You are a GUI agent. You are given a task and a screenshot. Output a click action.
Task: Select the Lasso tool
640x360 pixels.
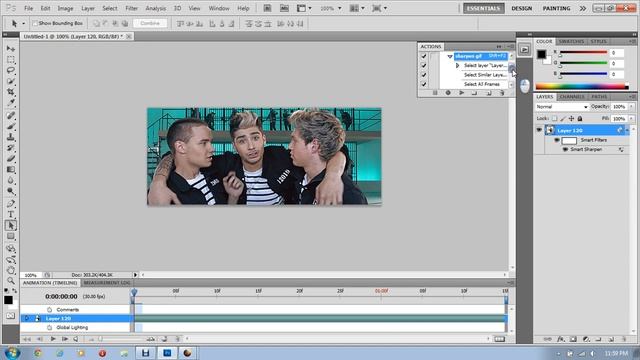[11, 70]
